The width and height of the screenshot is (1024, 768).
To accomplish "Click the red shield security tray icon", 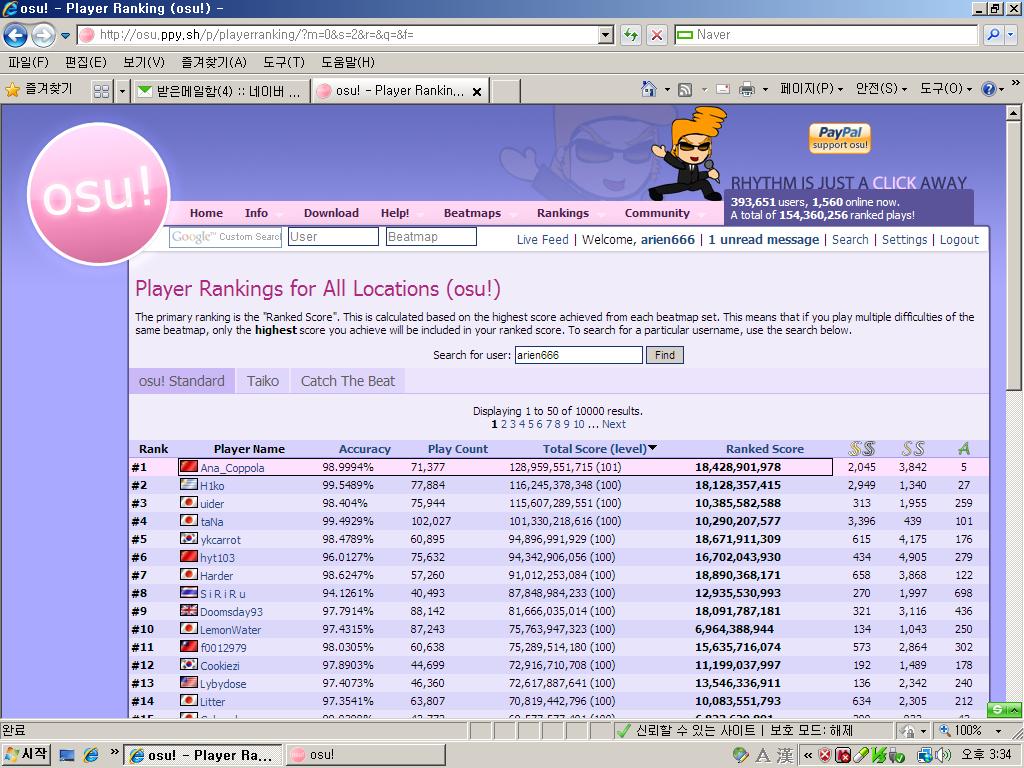I will pyautogui.click(x=825, y=756).
